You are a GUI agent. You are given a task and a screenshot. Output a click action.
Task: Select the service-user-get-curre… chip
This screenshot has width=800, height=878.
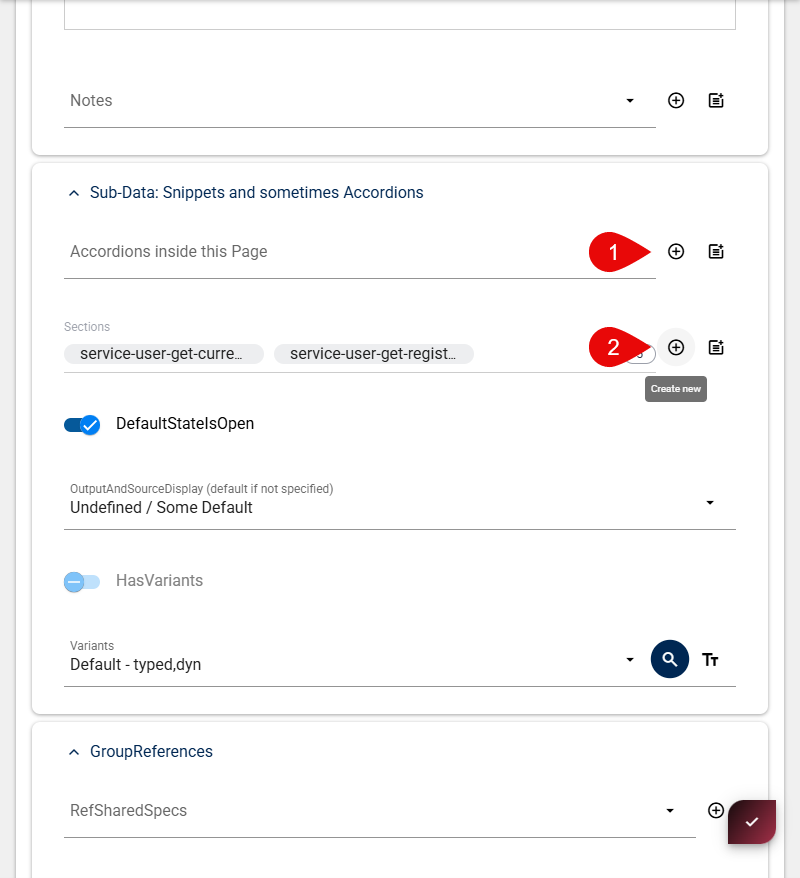(x=163, y=354)
